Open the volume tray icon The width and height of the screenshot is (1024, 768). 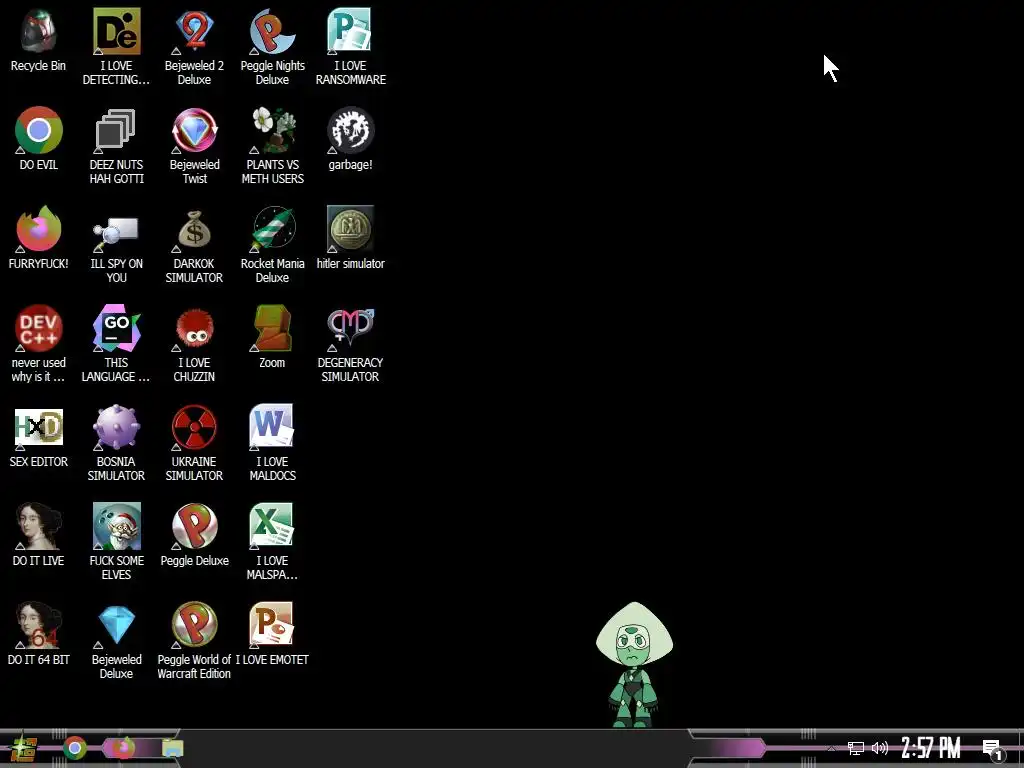coord(880,748)
